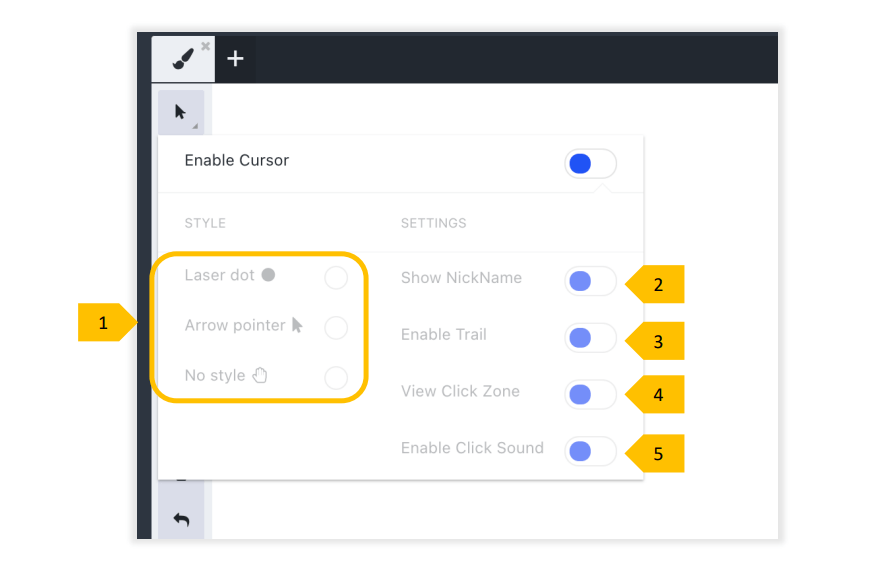888x566 pixels.
Task: Click the hand icon beside No style
Action: (x=260, y=375)
